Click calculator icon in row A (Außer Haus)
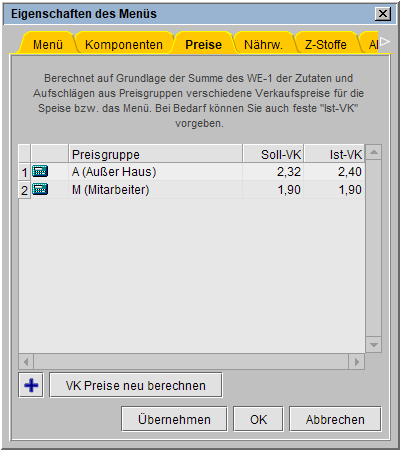Viewport: 400px width, 450px height. point(40,171)
